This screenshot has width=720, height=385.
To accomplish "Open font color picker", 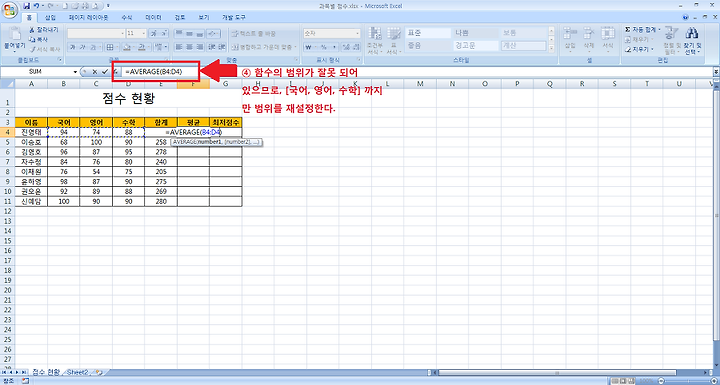I will coord(142,47).
